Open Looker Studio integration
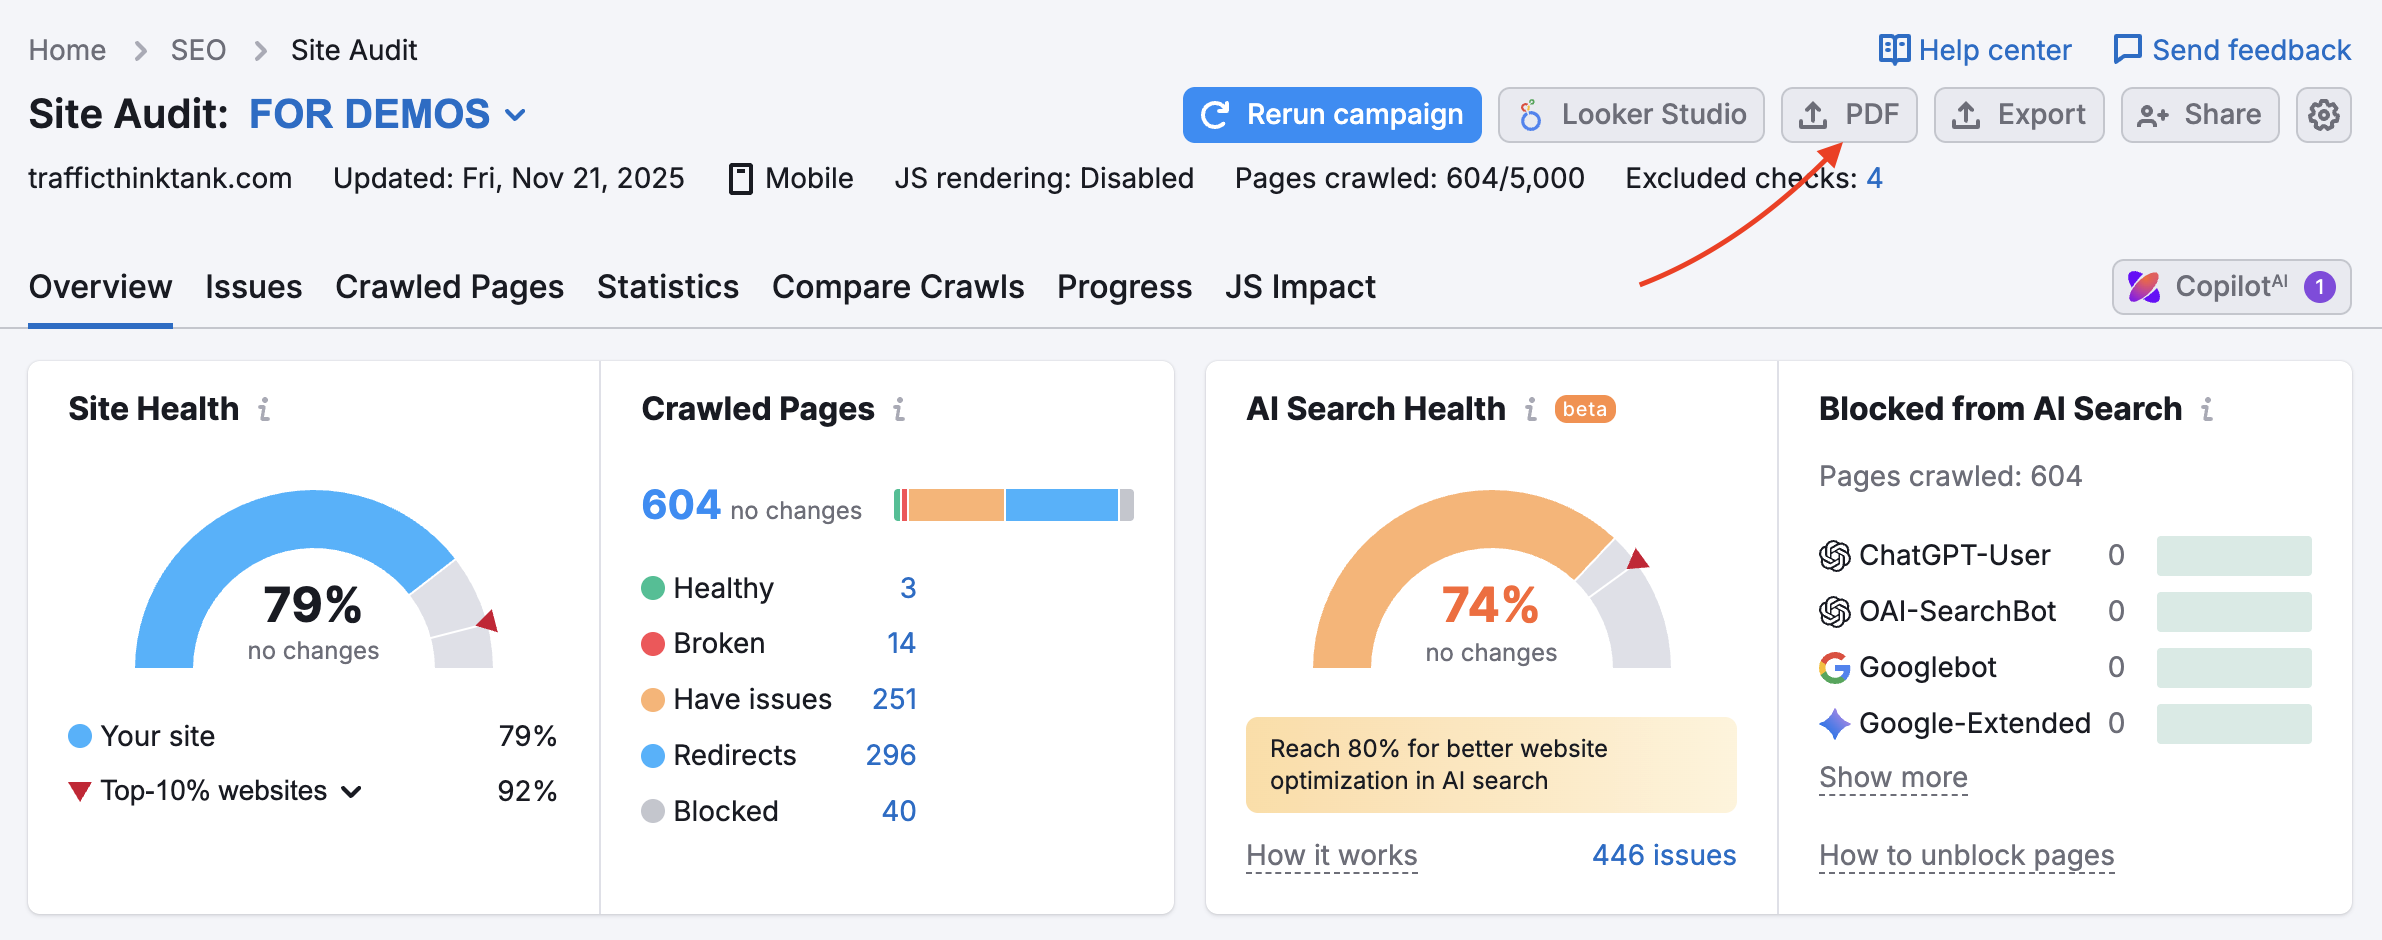The width and height of the screenshot is (2382, 940). [x=1631, y=114]
